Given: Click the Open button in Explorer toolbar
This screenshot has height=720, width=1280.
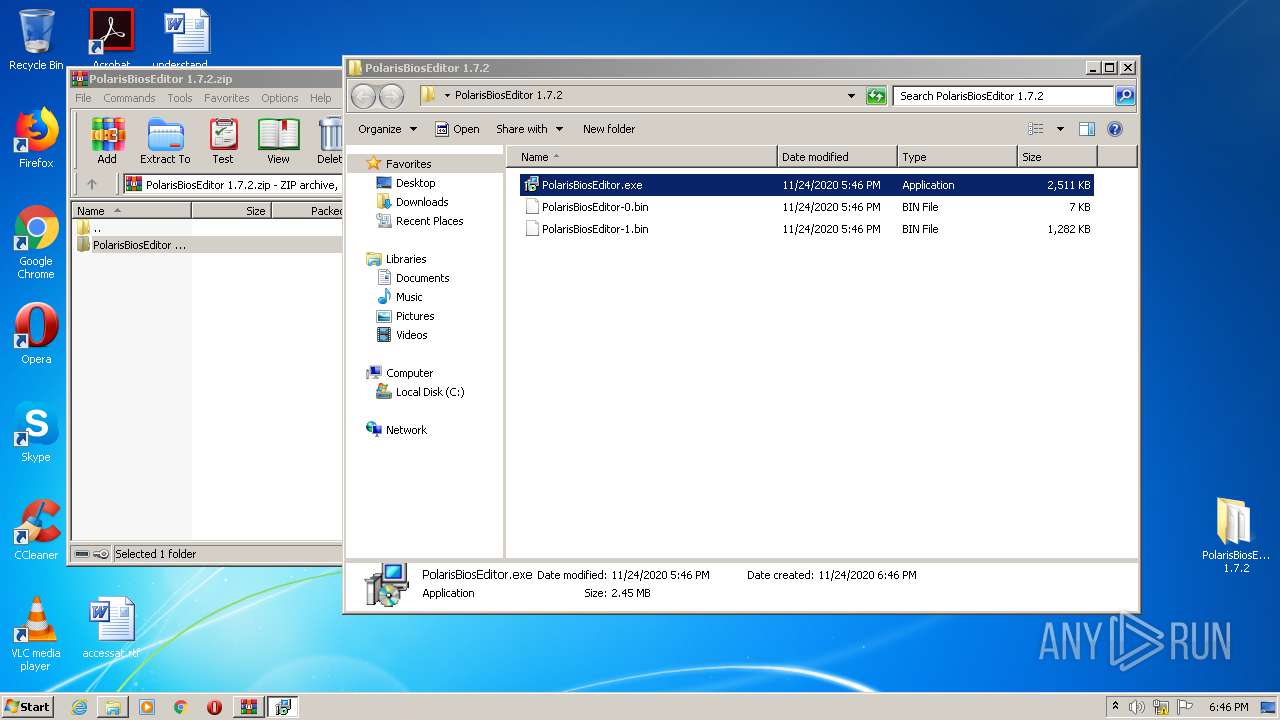Looking at the screenshot, I should point(457,129).
